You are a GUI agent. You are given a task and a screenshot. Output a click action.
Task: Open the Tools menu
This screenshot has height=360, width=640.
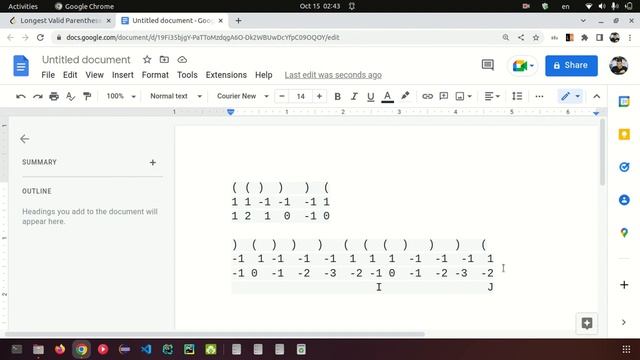(187, 75)
